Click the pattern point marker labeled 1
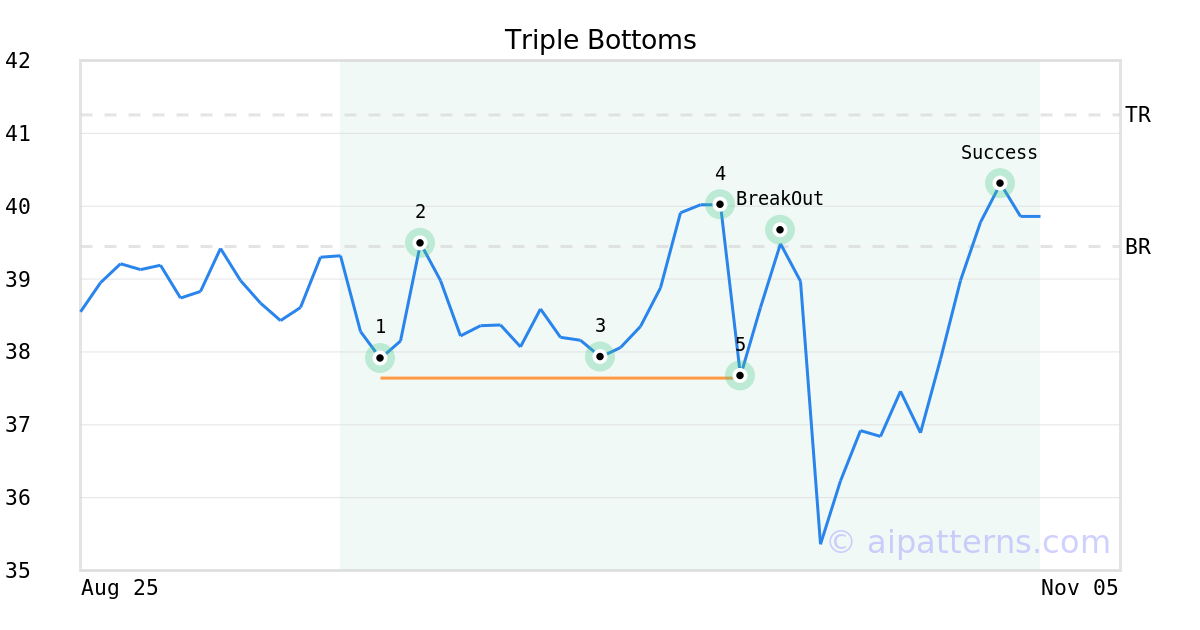Image resolution: width=1200 pixels, height=630 pixels. [x=380, y=357]
